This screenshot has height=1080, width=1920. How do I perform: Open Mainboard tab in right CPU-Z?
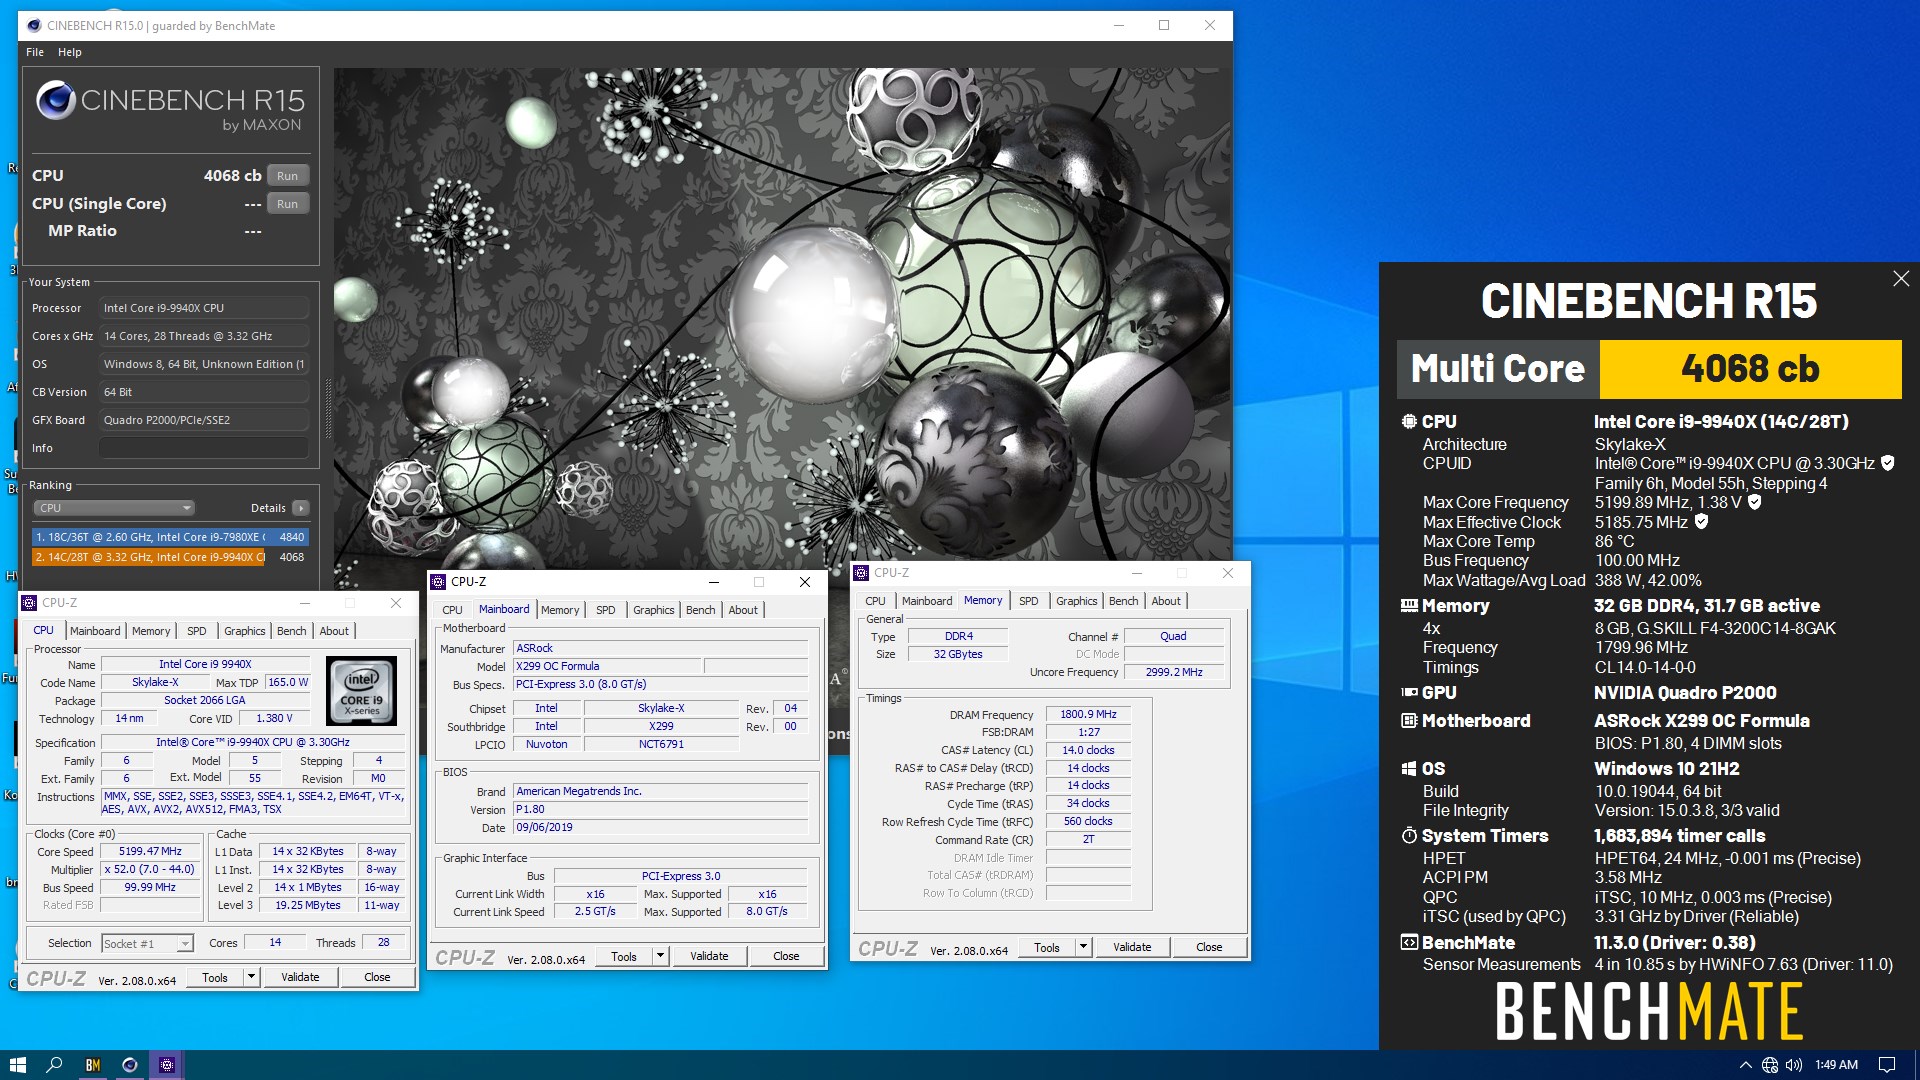(x=927, y=601)
